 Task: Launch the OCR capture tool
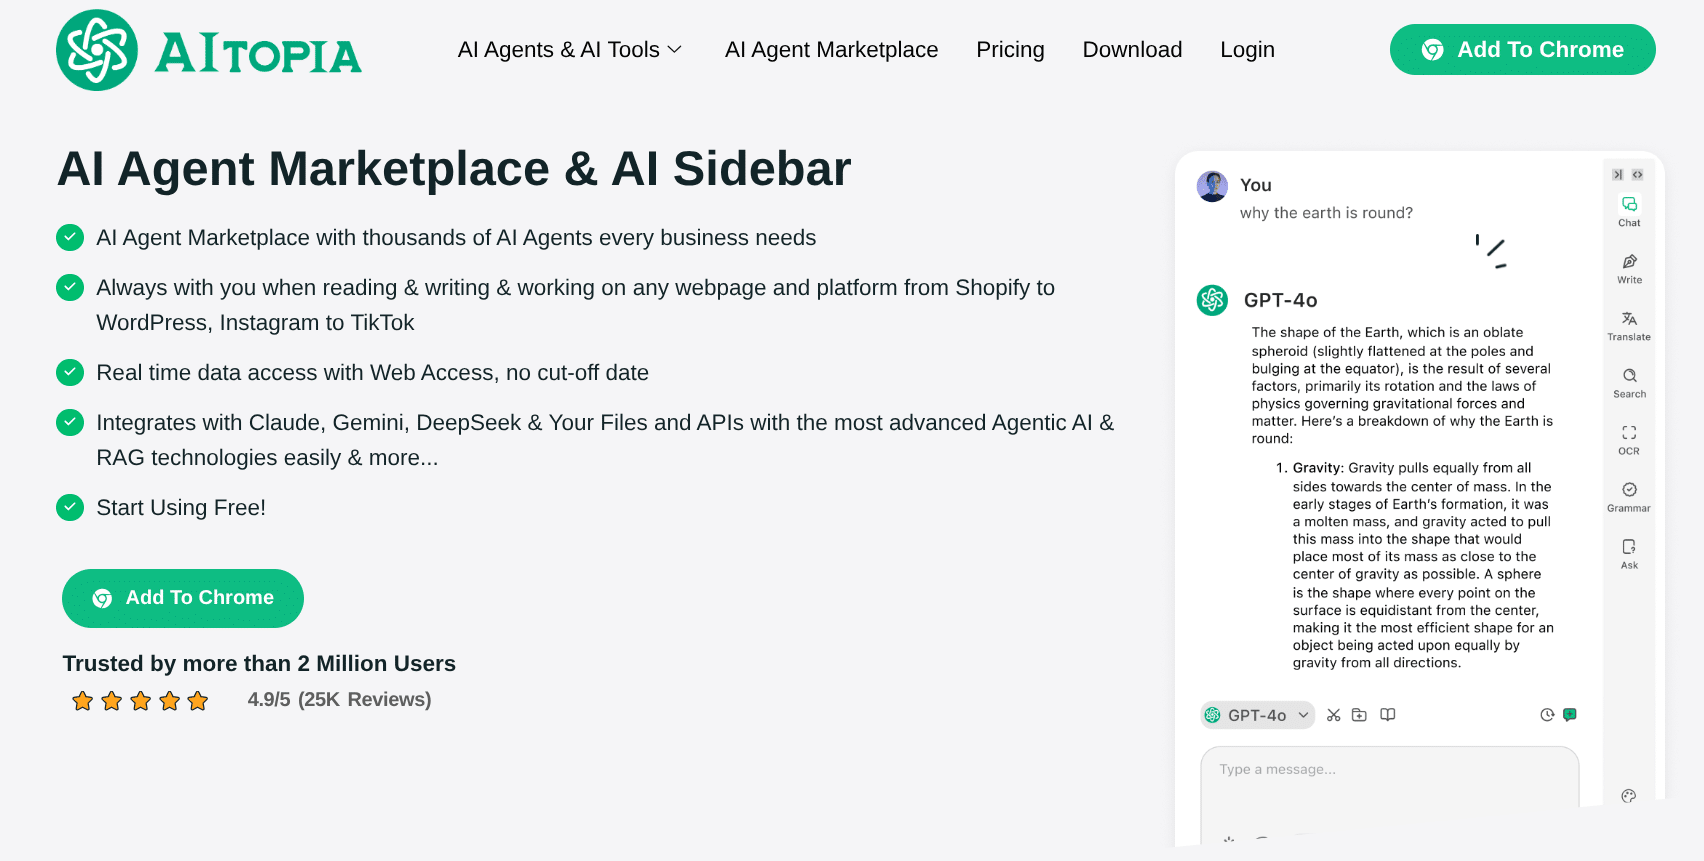(1629, 438)
